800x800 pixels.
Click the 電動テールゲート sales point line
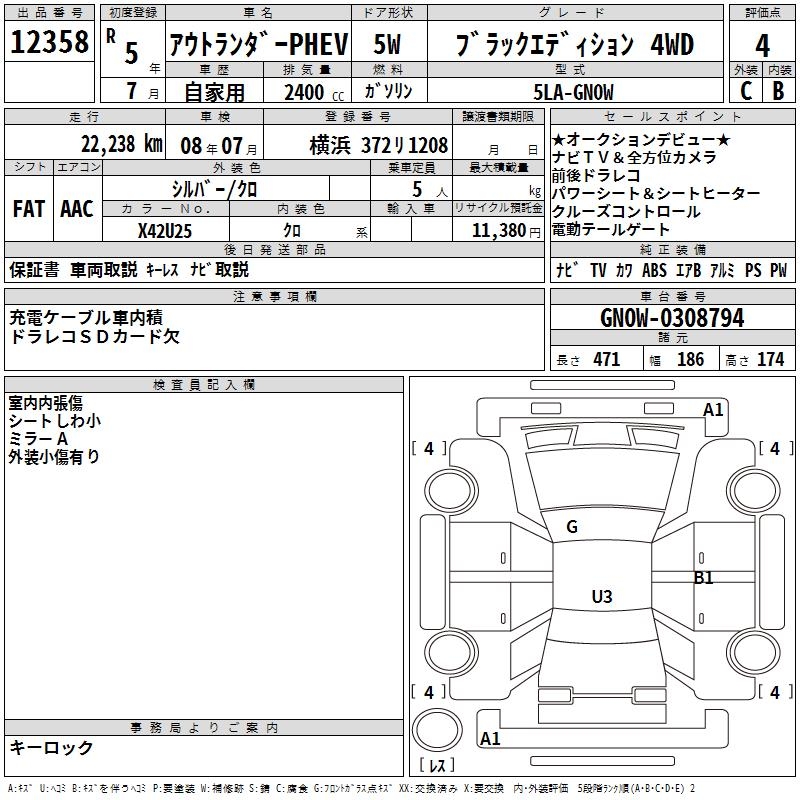click(610, 230)
